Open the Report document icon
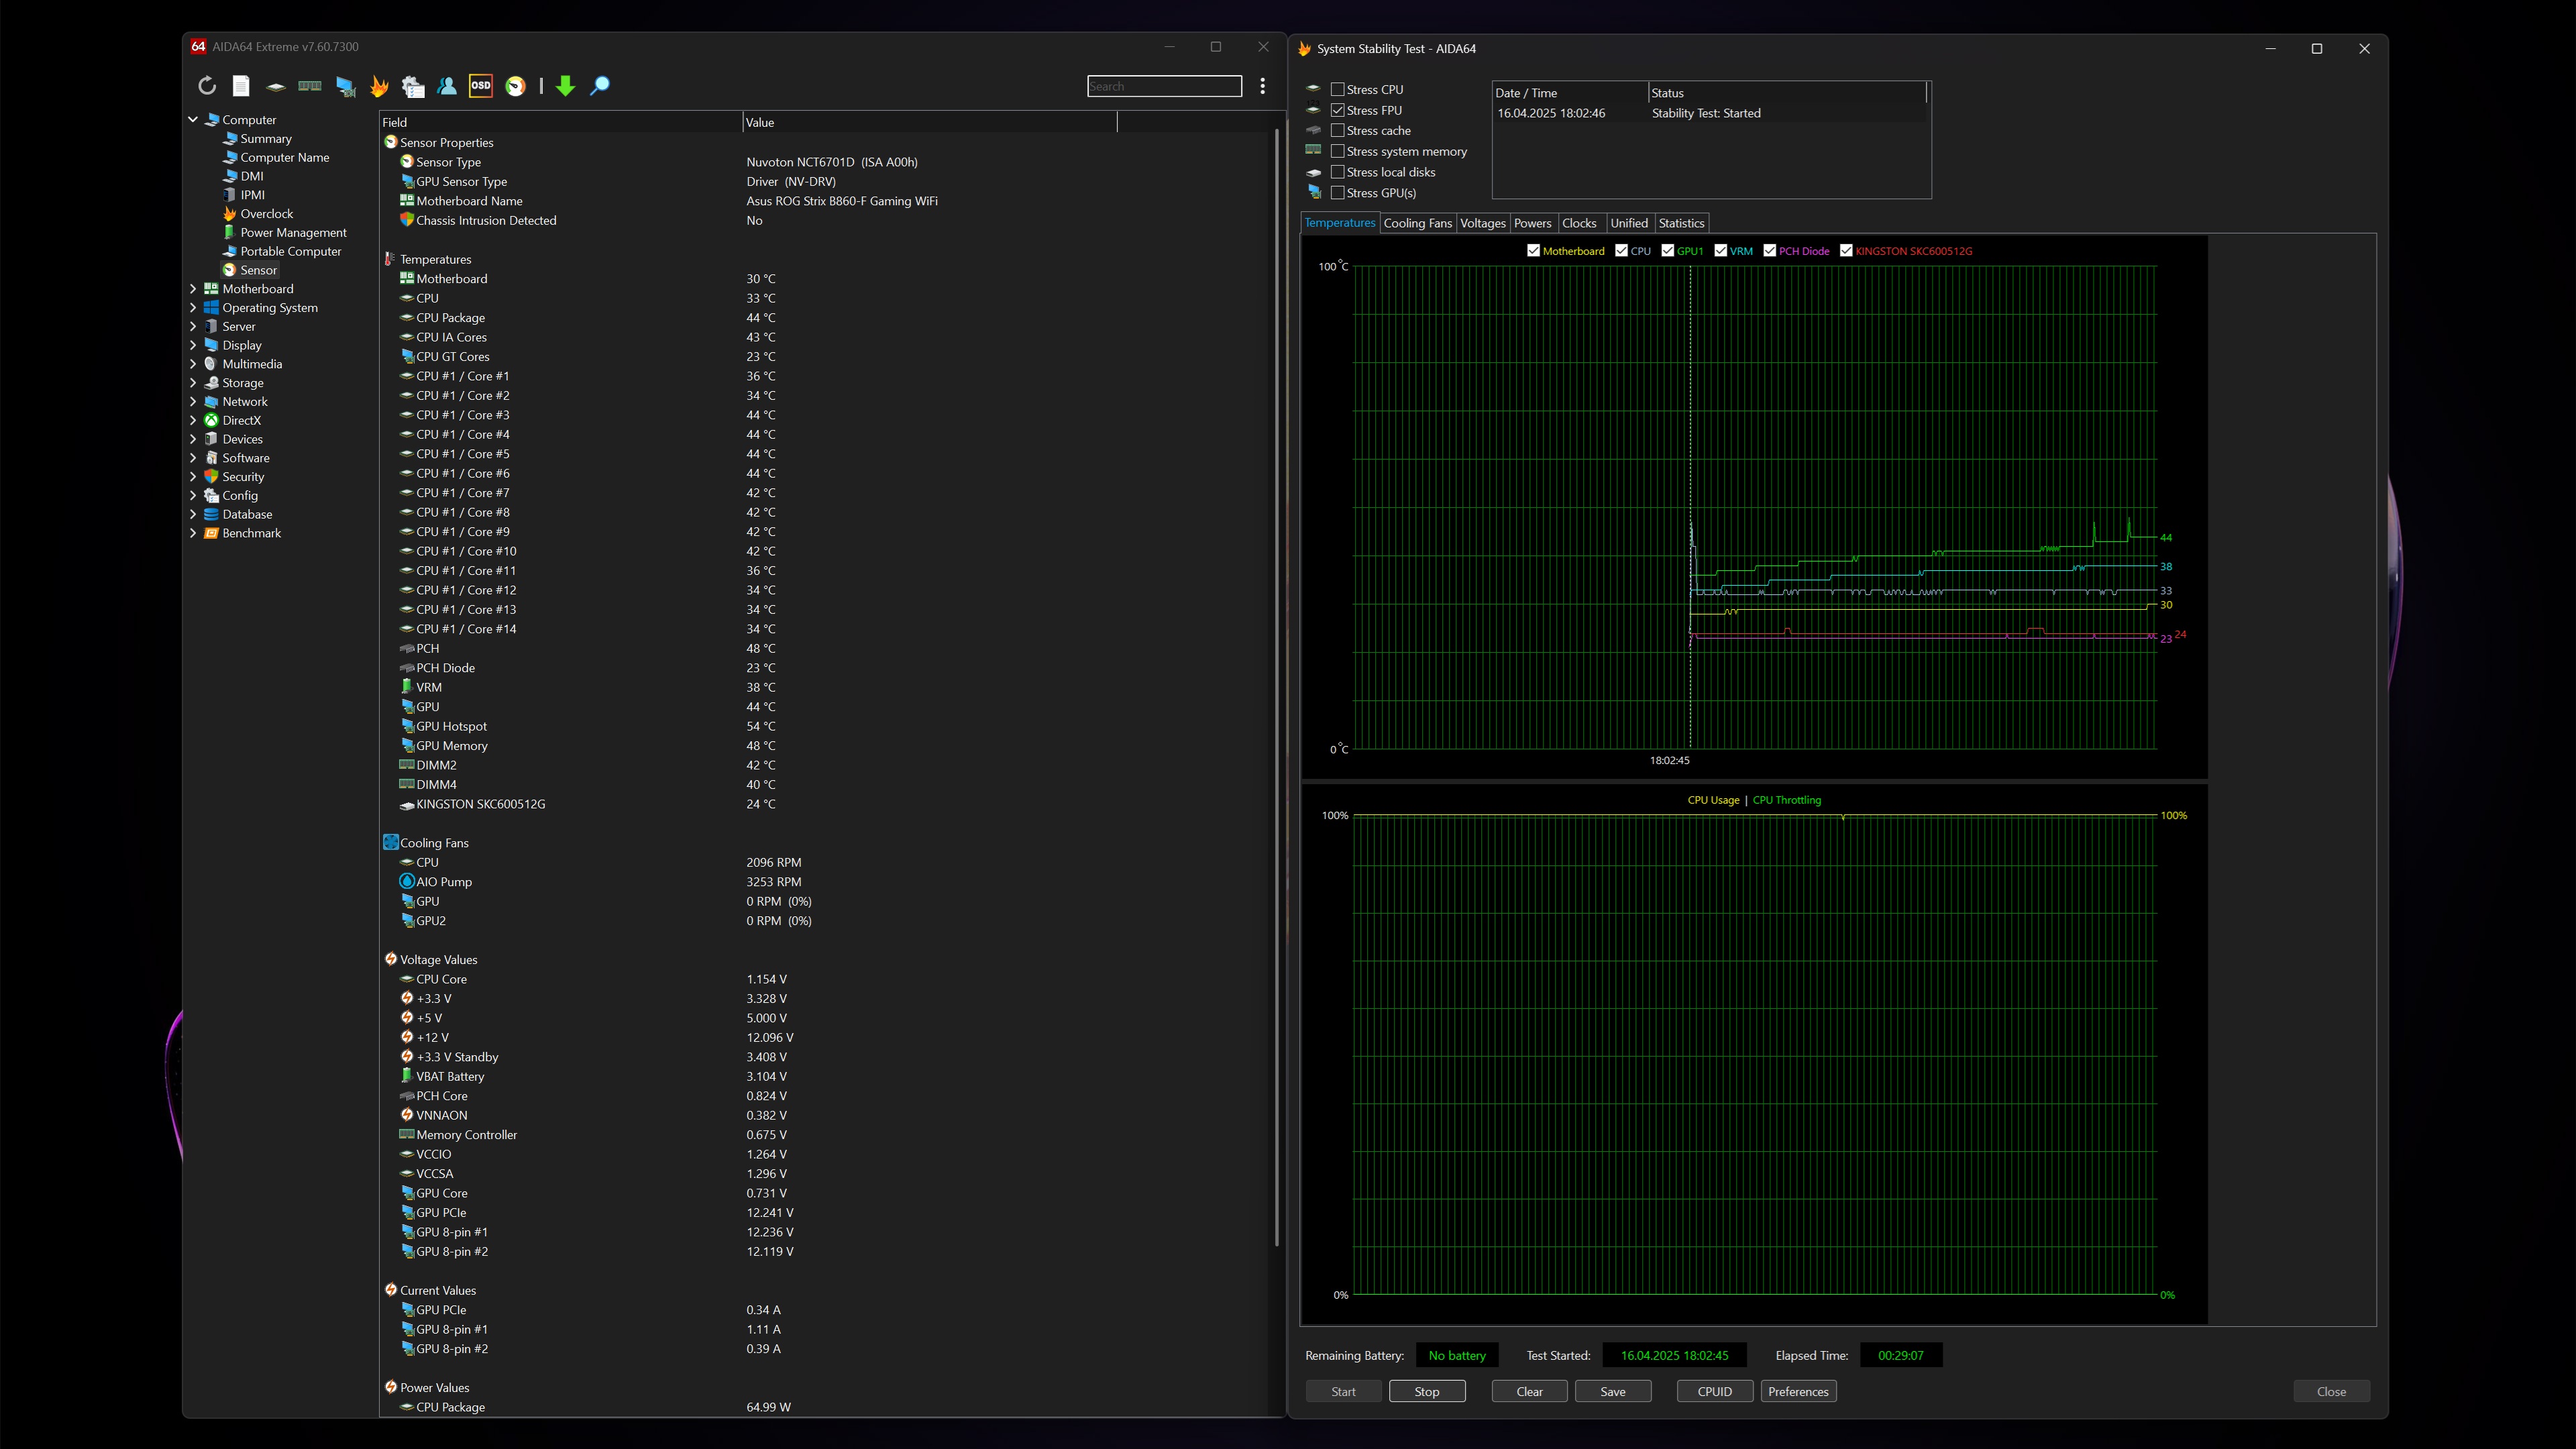 [x=241, y=86]
